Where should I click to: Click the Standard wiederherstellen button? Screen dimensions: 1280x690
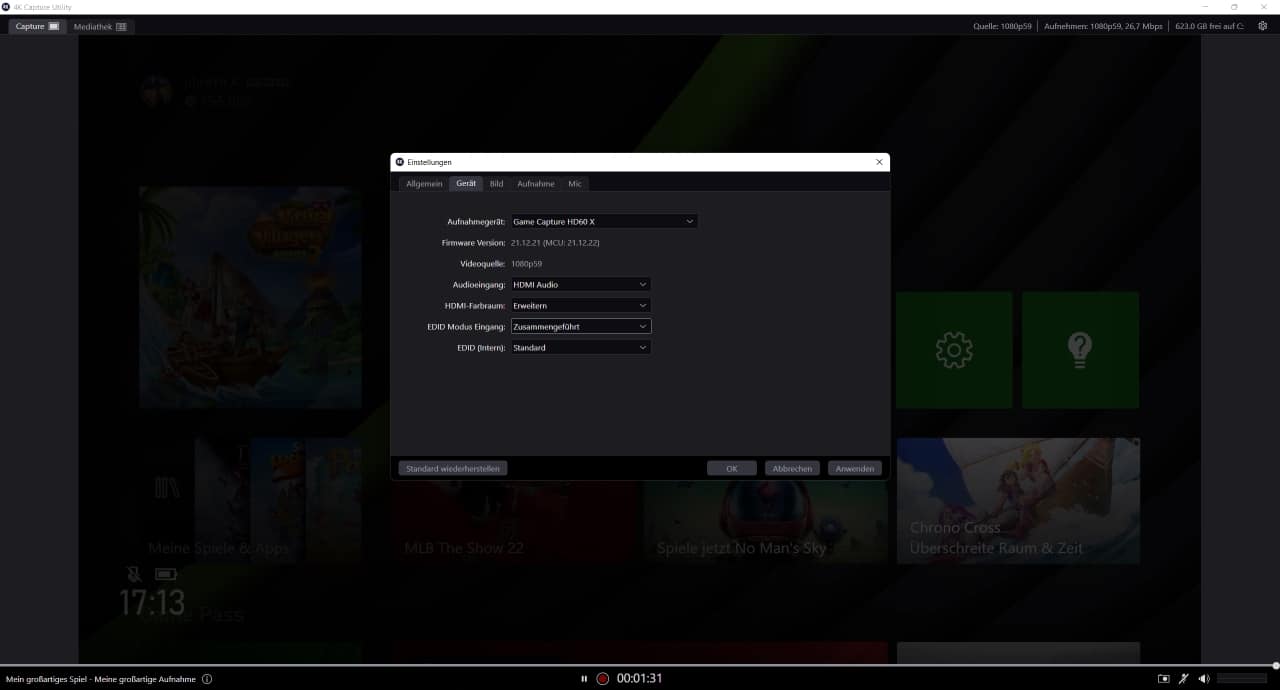point(453,468)
